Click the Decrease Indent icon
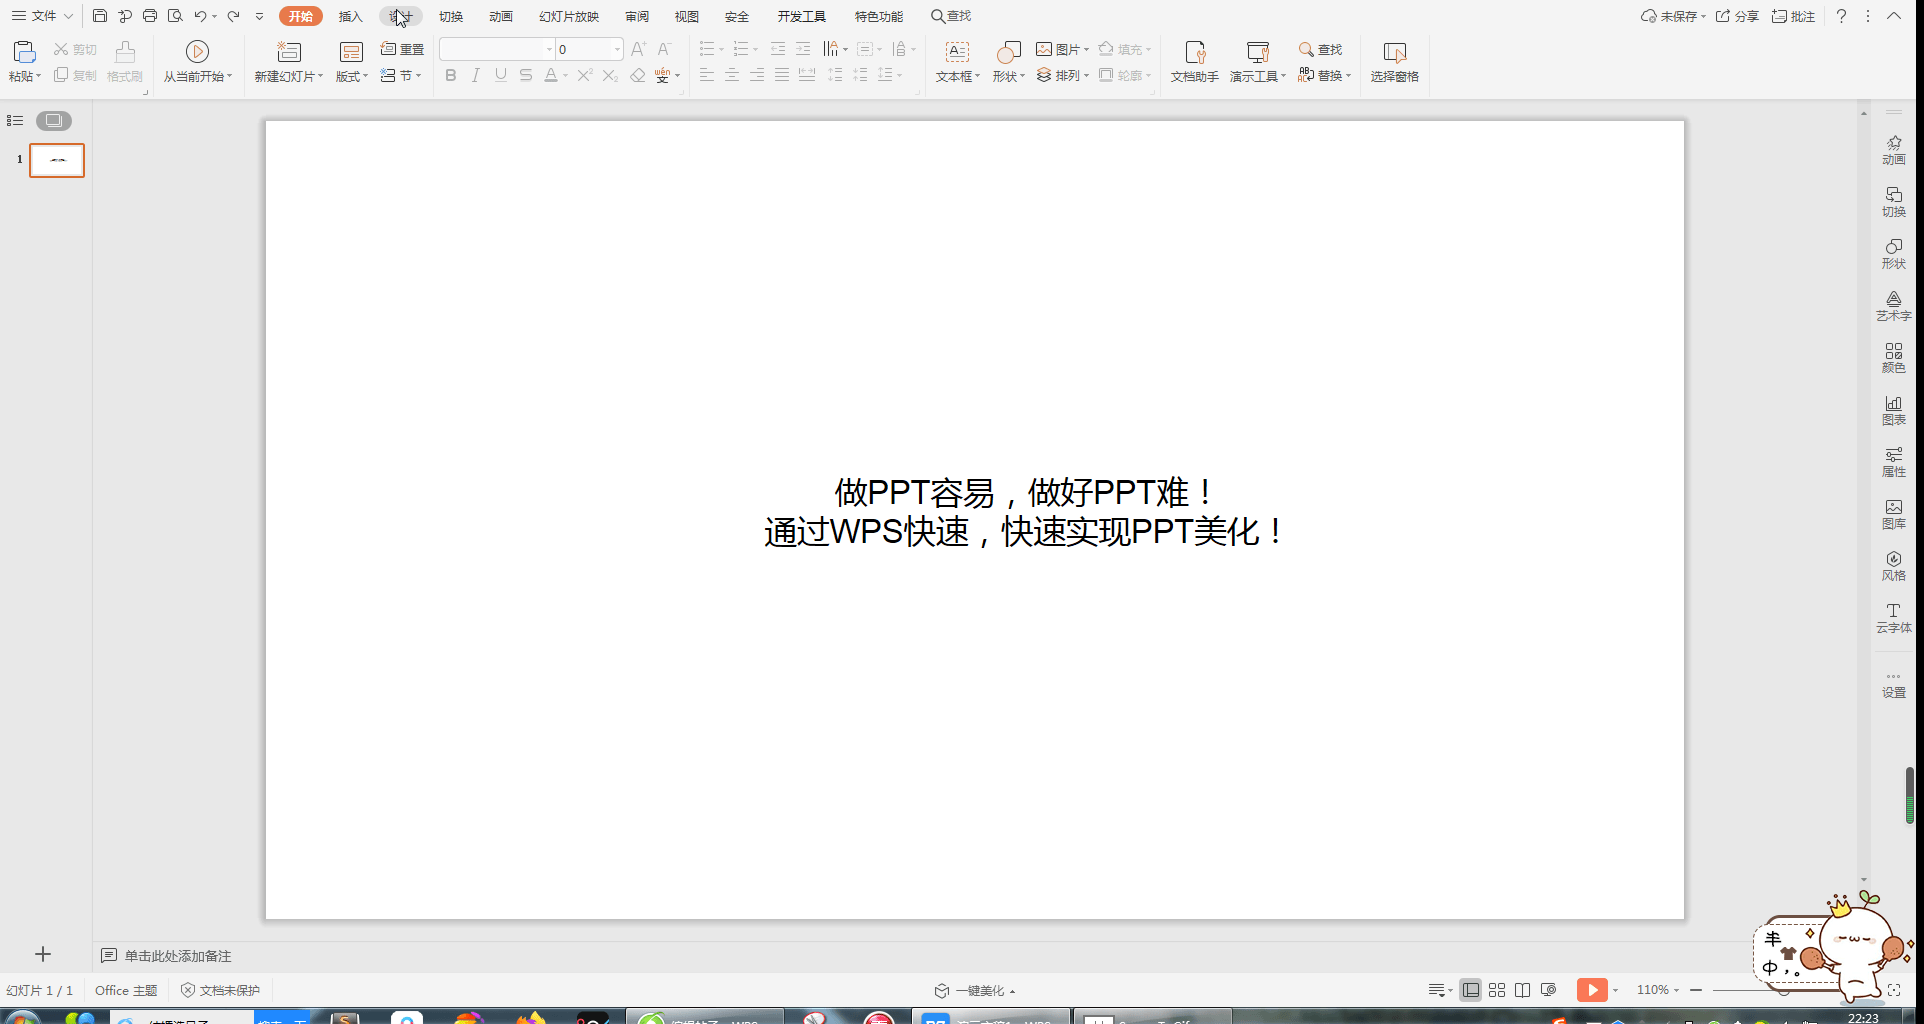This screenshot has width=1924, height=1024. click(x=778, y=49)
